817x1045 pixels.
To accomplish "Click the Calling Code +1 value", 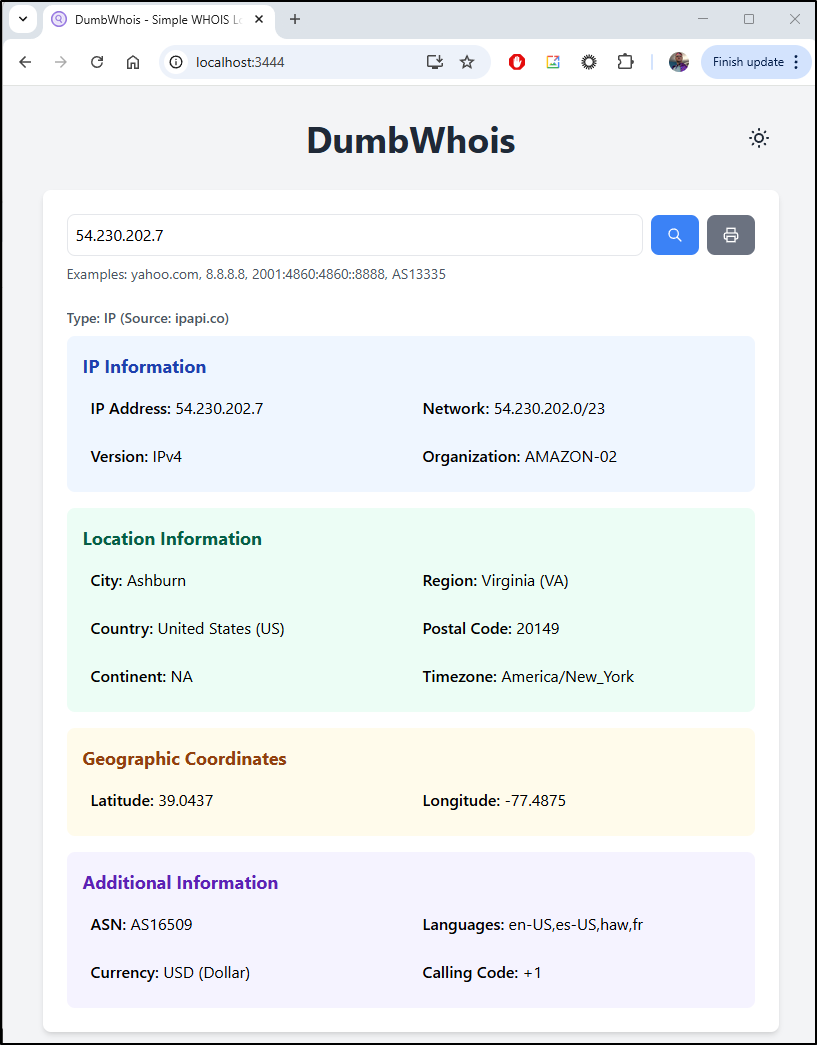I will click(x=532, y=972).
